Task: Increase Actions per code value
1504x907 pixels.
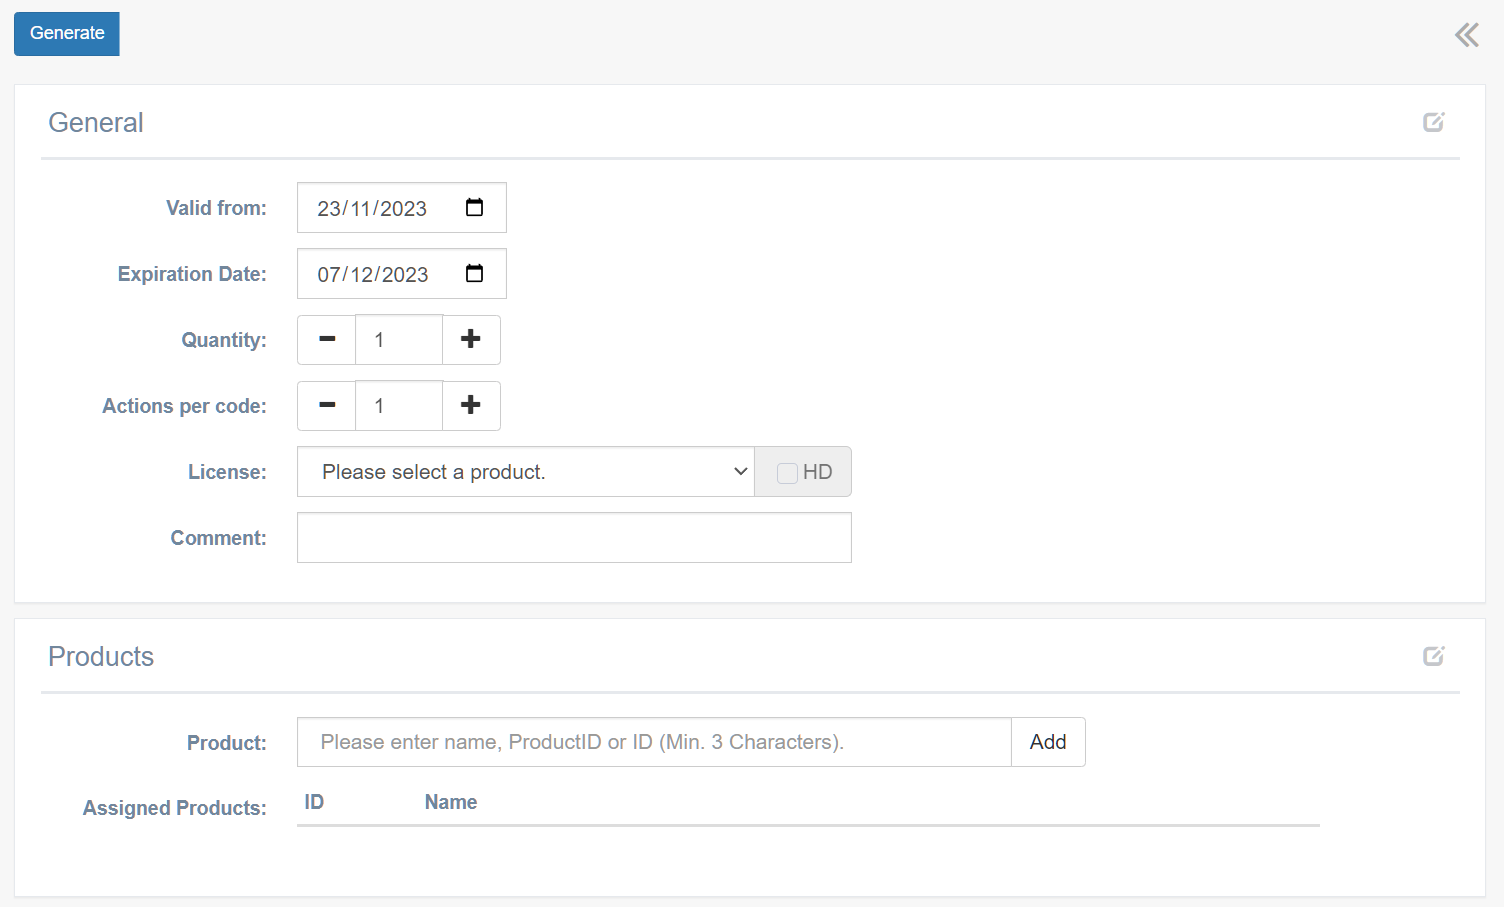Action: 471,406
